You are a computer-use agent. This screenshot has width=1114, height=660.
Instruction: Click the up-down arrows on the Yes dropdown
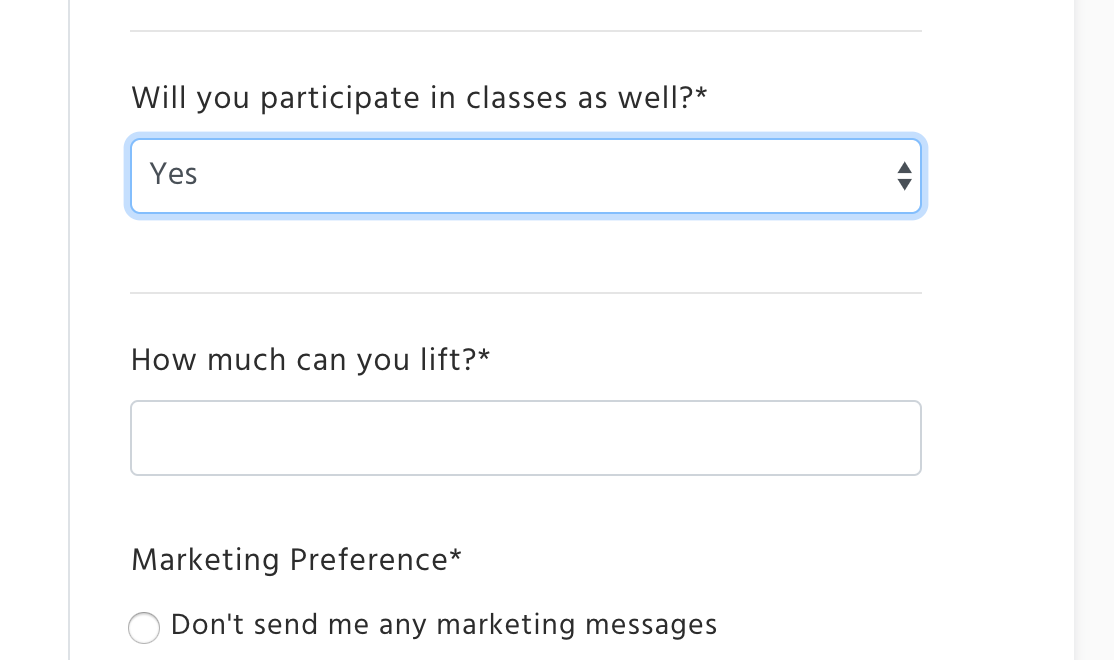[904, 176]
